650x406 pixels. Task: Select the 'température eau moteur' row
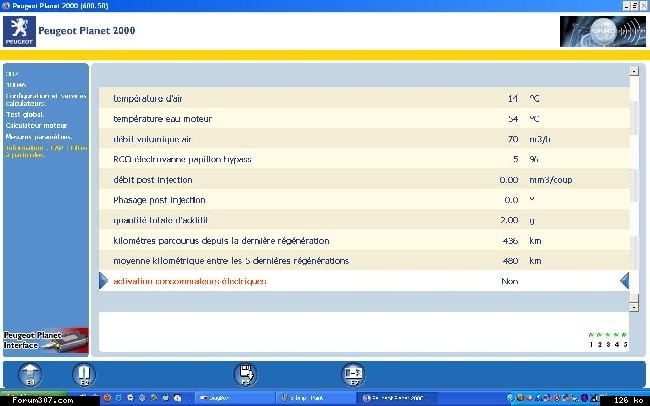364,119
